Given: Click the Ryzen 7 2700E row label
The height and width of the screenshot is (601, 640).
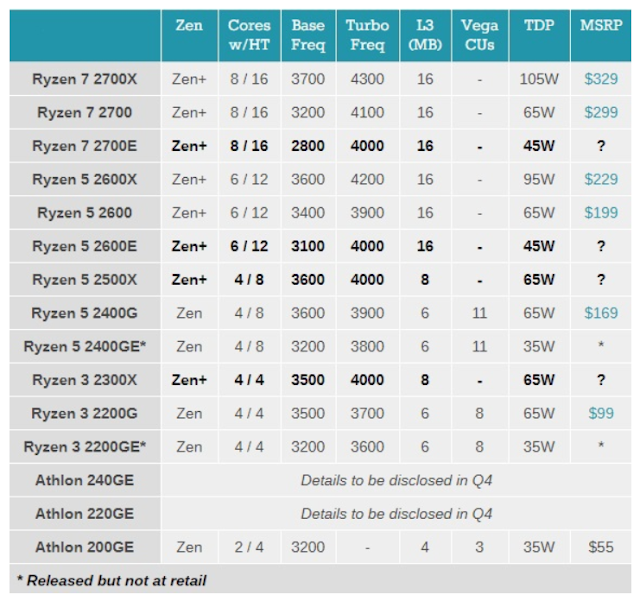Looking at the screenshot, I should [84, 146].
